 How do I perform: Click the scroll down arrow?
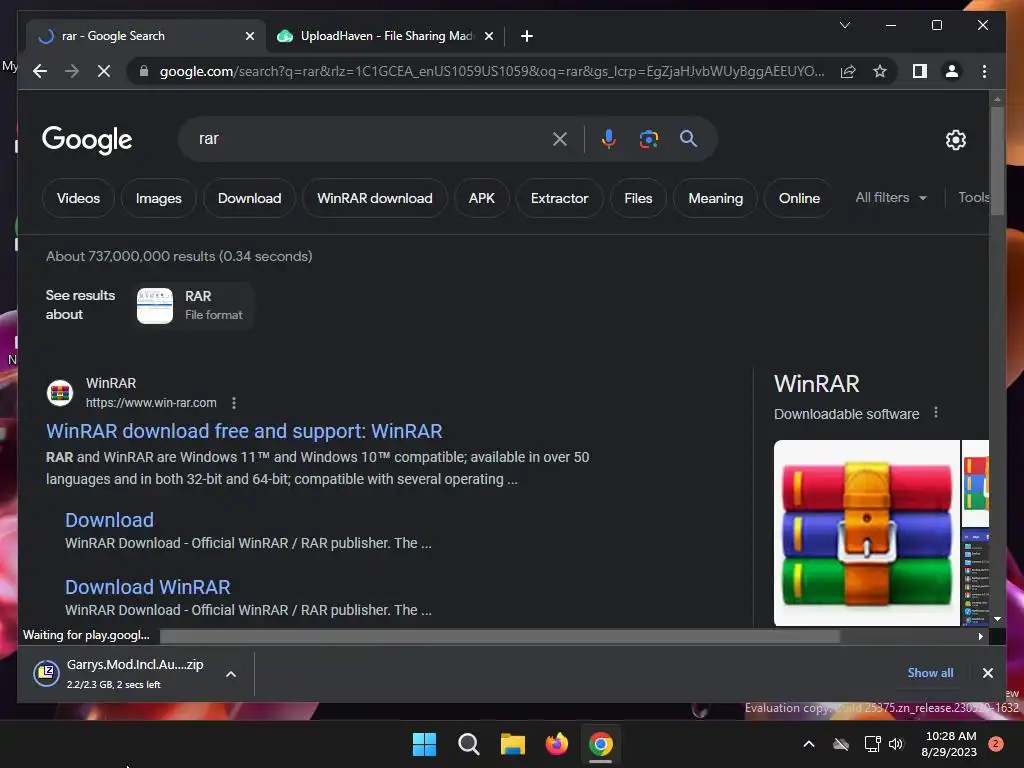[x=997, y=618]
